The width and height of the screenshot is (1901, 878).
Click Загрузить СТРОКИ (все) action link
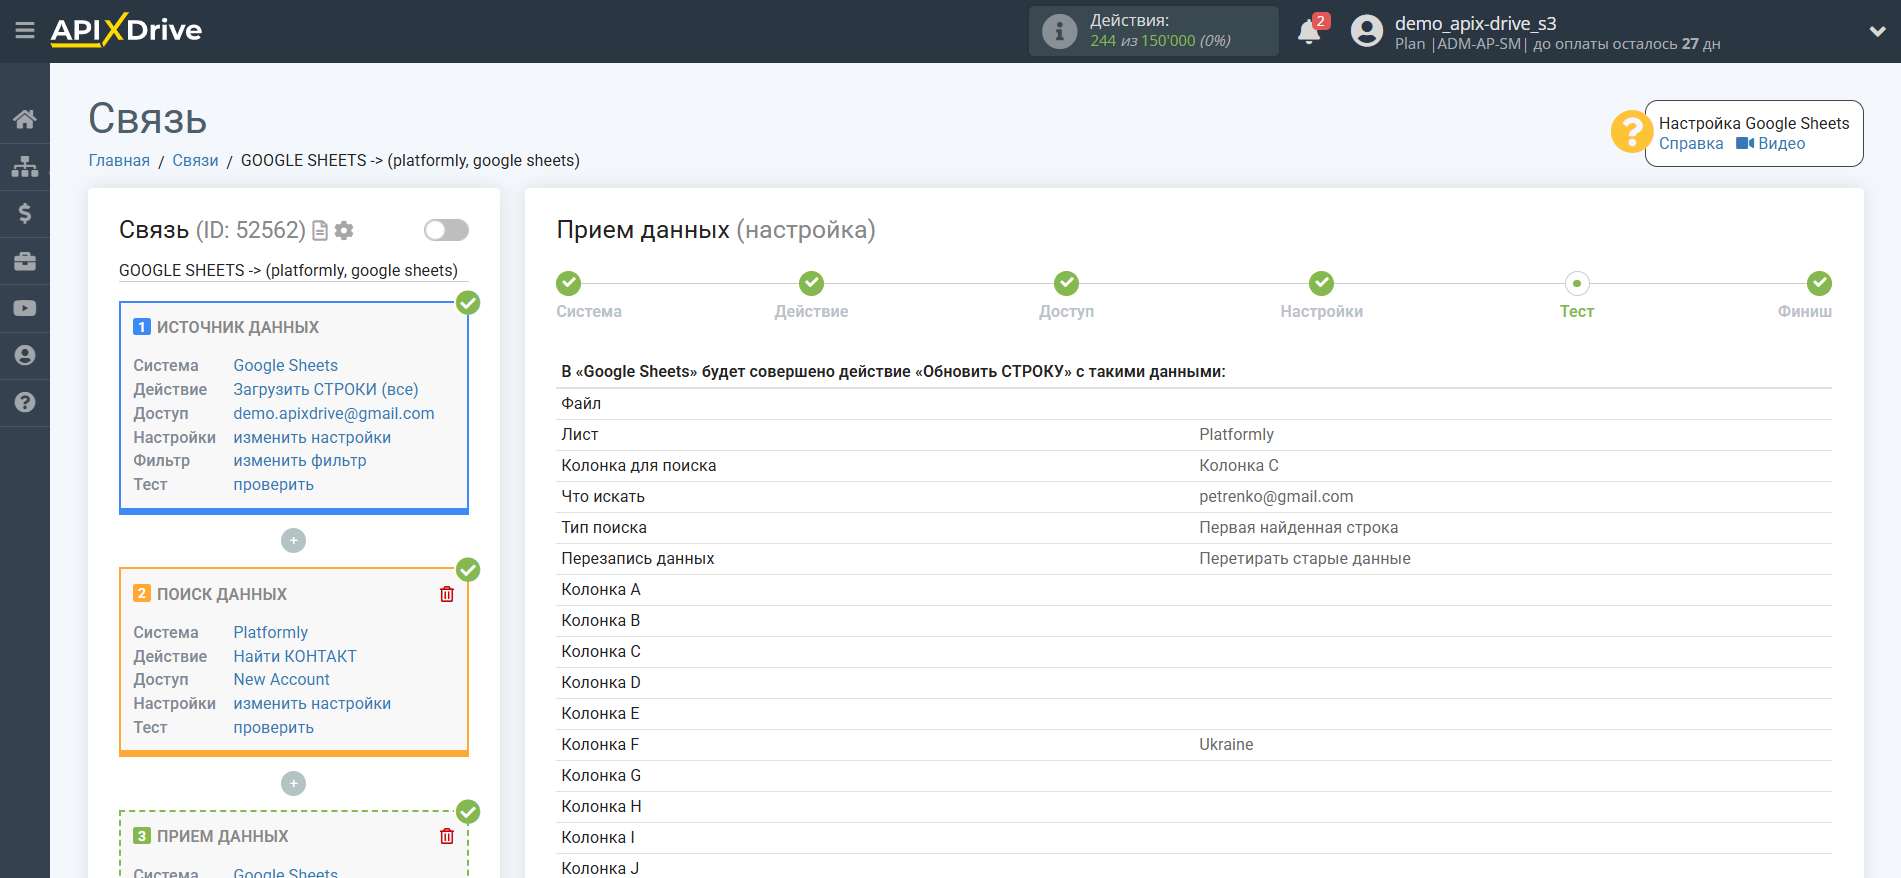tap(326, 389)
